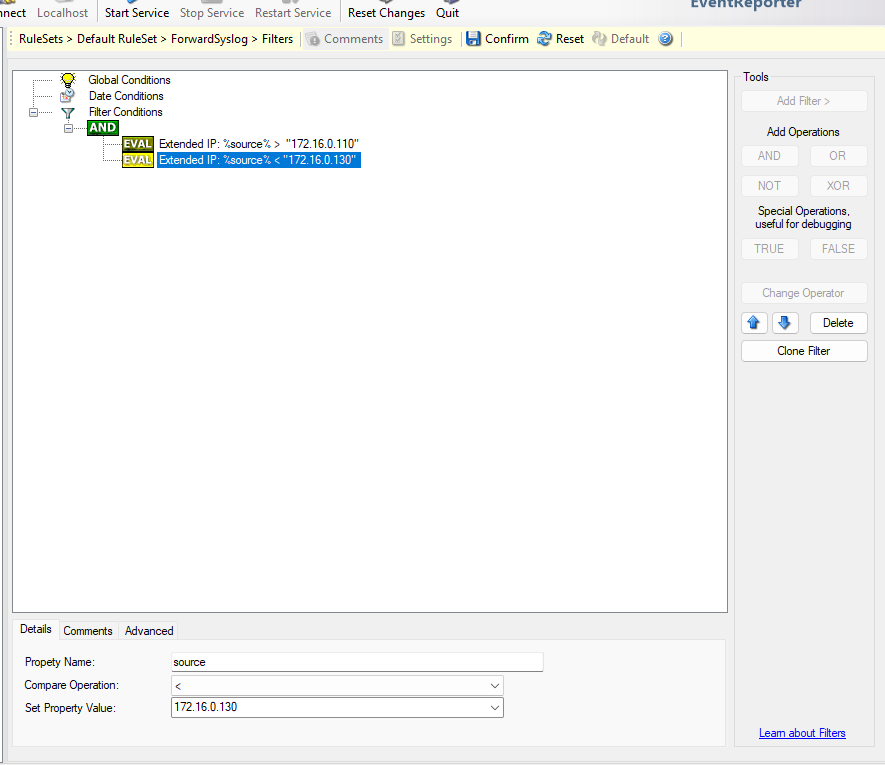Select the Filter Conditions tree item
The width and height of the screenshot is (885, 765).
pos(126,112)
